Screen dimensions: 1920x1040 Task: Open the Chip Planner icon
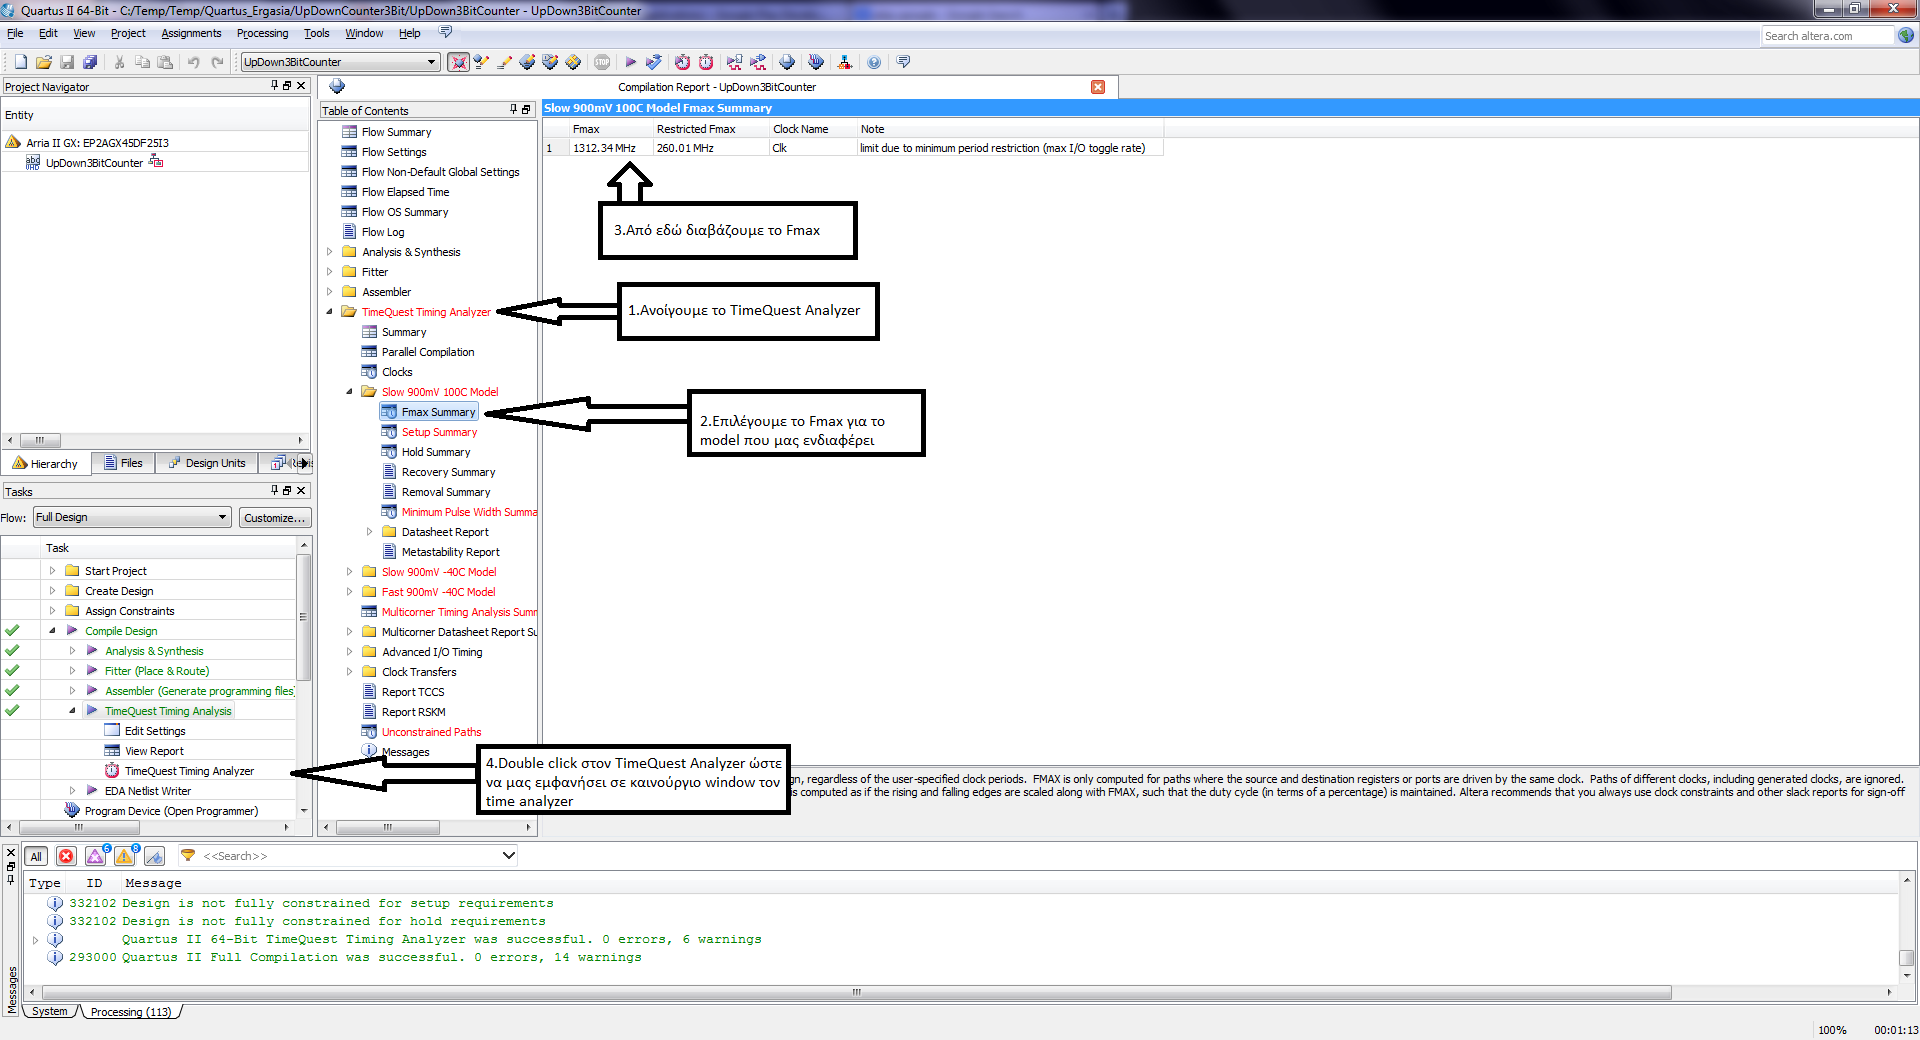click(x=573, y=62)
